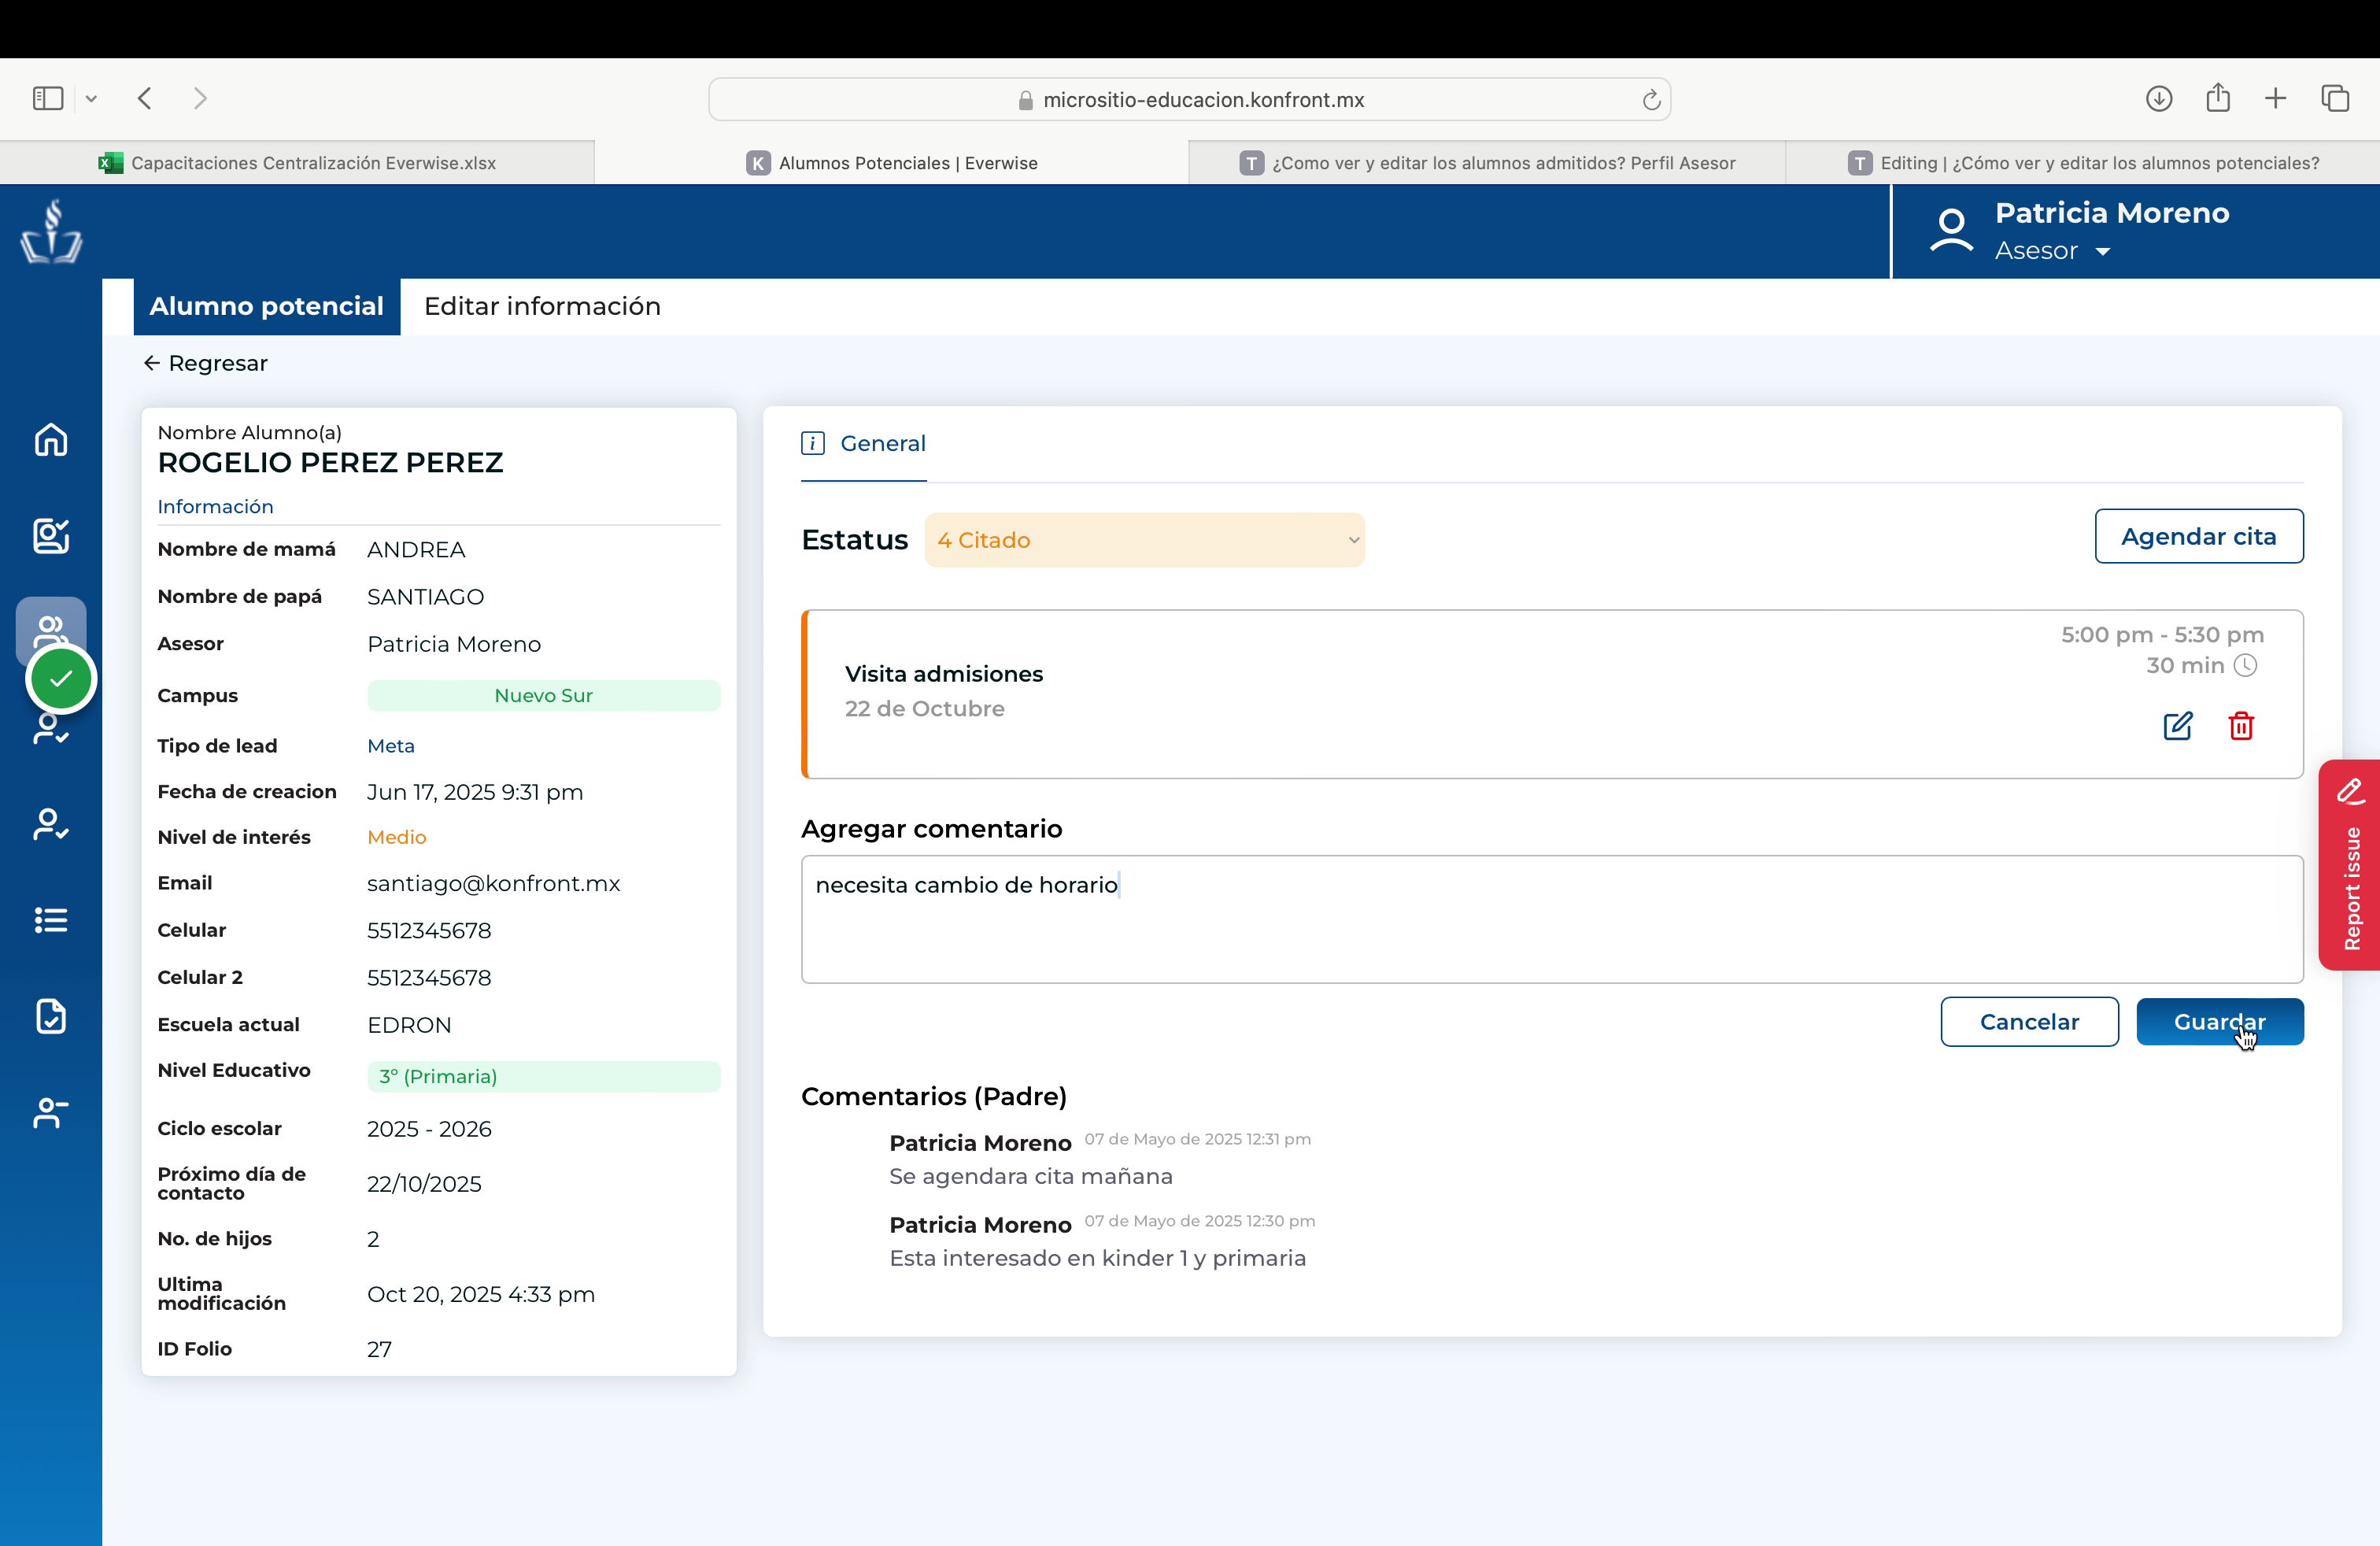Click the green checkmark badge in sidebar
2380x1546 pixels.
pos(61,679)
